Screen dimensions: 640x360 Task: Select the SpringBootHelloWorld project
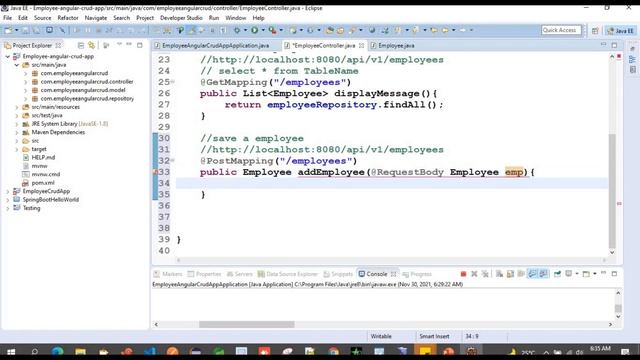coord(50,200)
